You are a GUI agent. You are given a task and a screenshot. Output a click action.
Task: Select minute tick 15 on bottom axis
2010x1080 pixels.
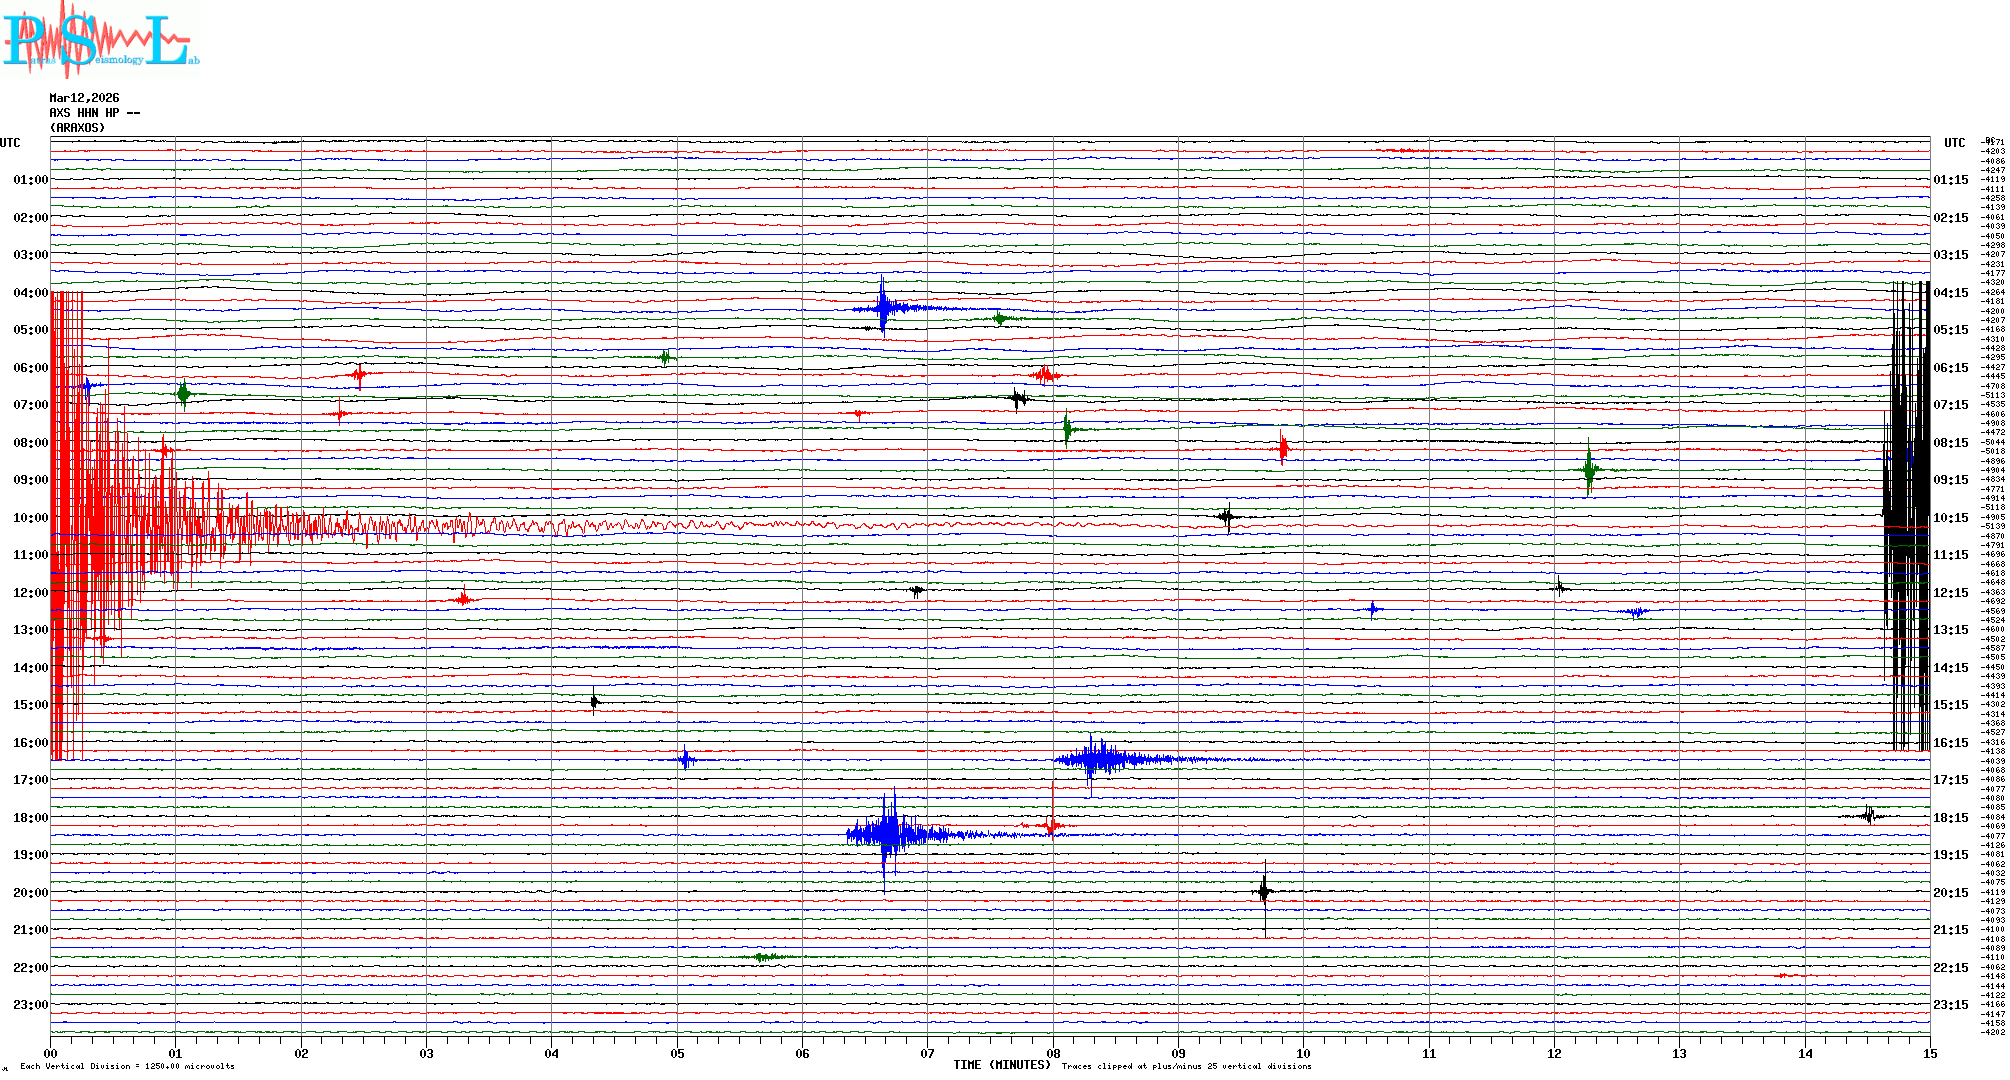click(x=1929, y=1053)
